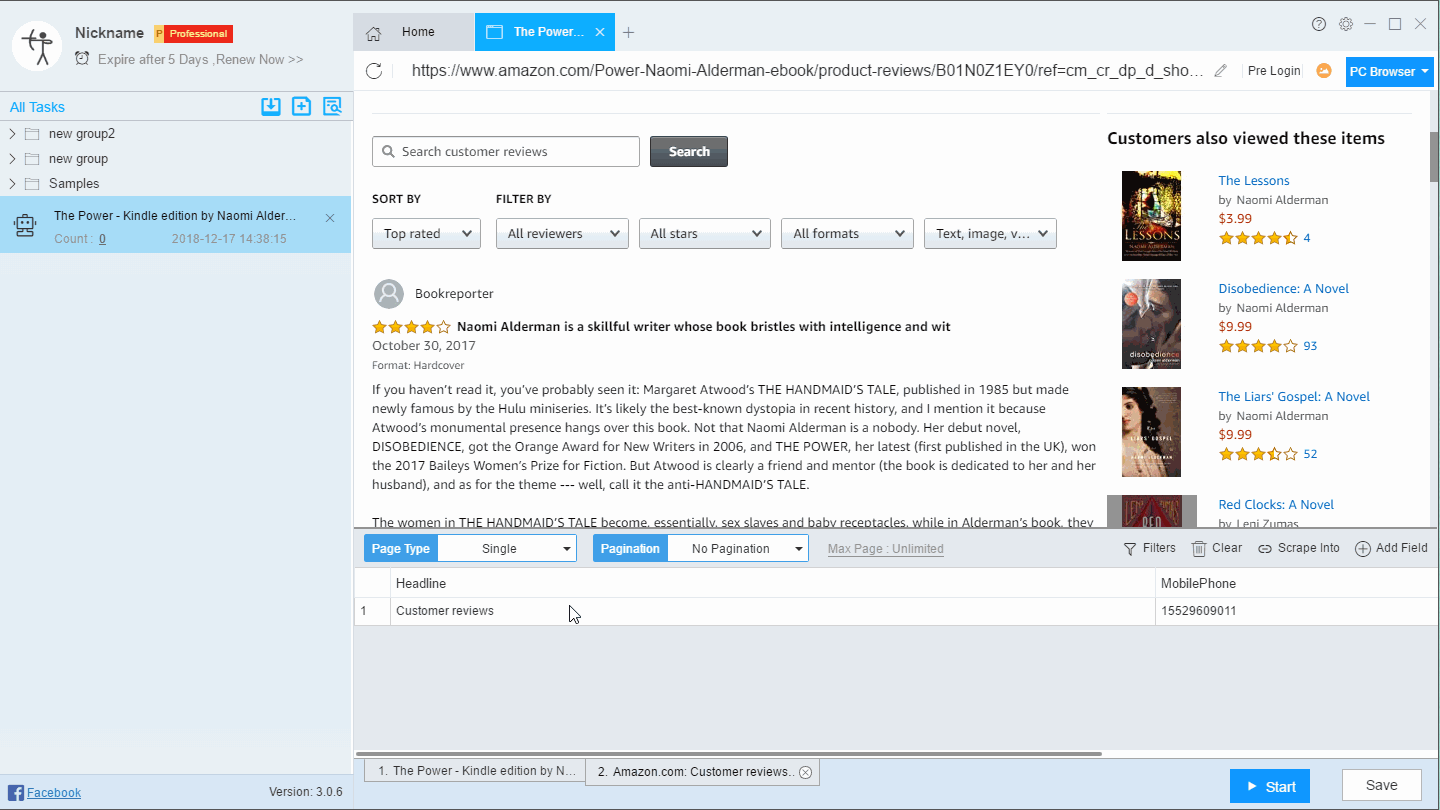This screenshot has width=1440, height=810.
Task: Click Filters funnel icon
Action: coord(1130,549)
